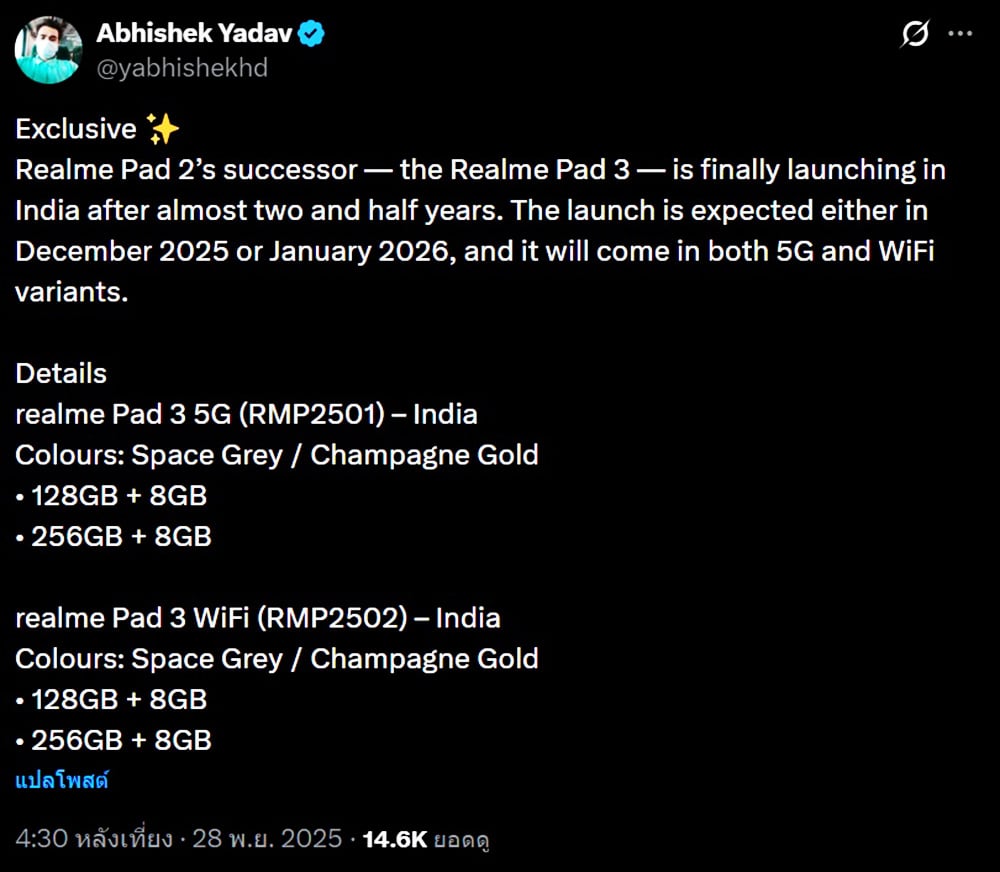Image resolution: width=1000 pixels, height=872 pixels.
Task: Open the Grok analysis icon
Action: (x=914, y=34)
